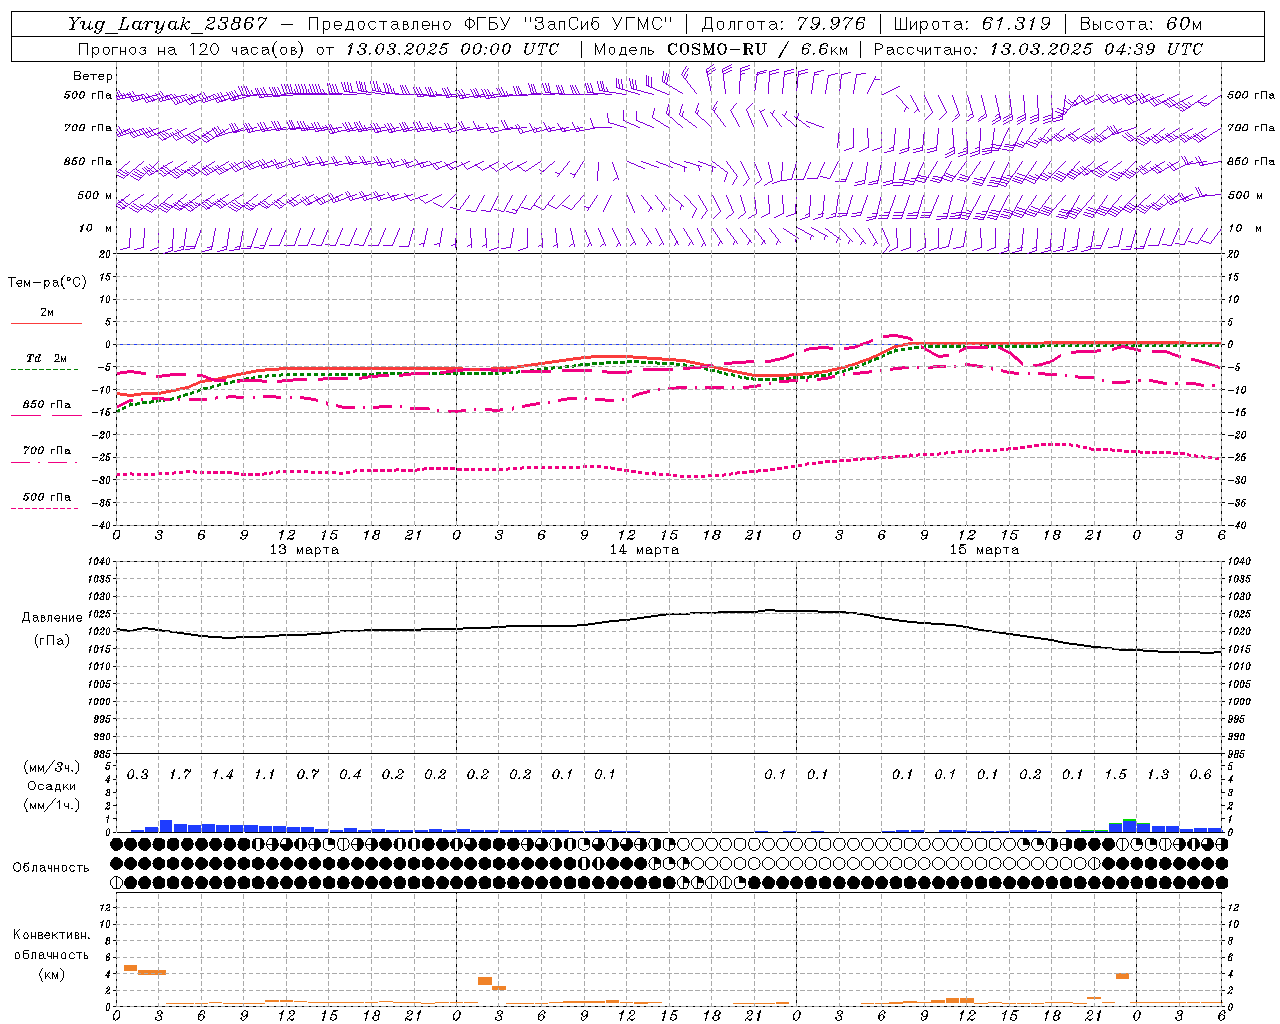Viewport: 1280px width, 1024px height.
Task: Click the 0.7 precipitation value
Action: (x=308, y=775)
